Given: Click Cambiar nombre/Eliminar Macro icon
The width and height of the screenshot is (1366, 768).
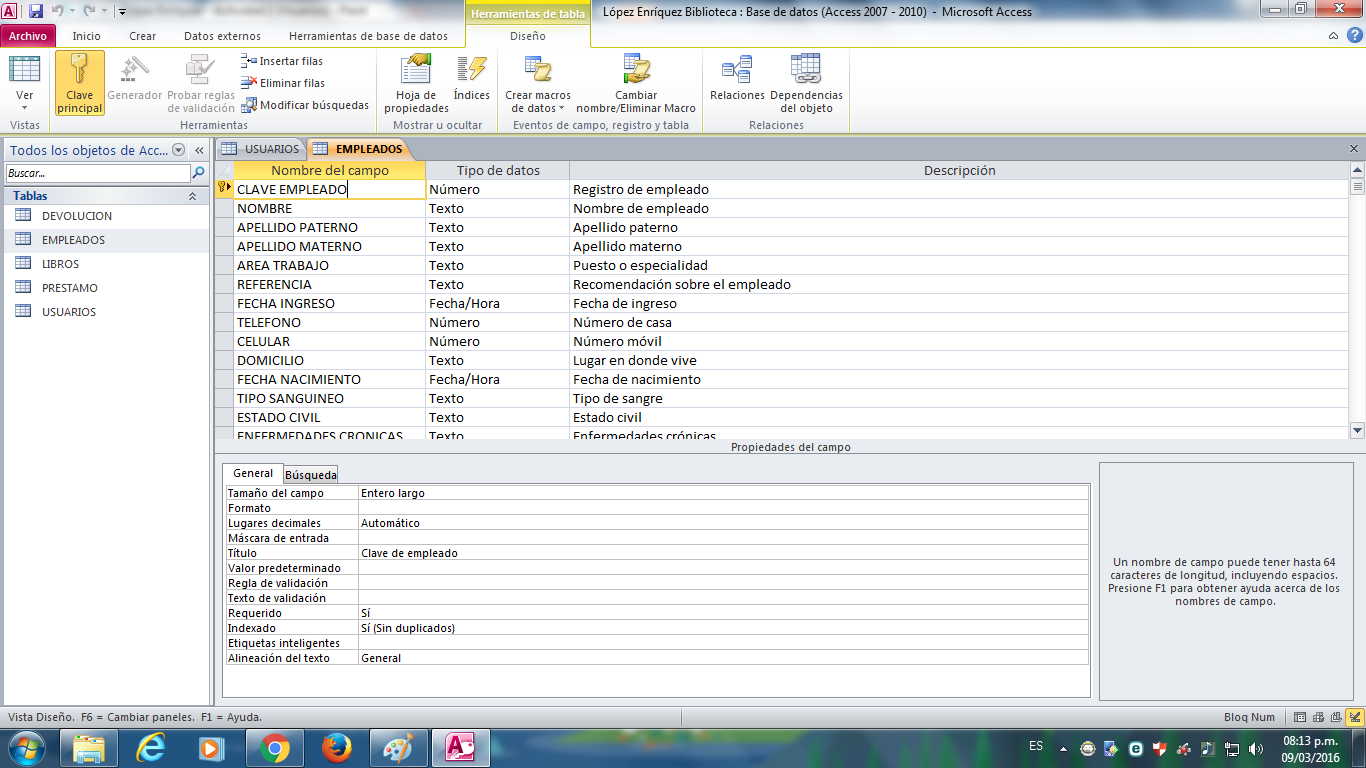Looking at the screenshot, I should [636, 72].
